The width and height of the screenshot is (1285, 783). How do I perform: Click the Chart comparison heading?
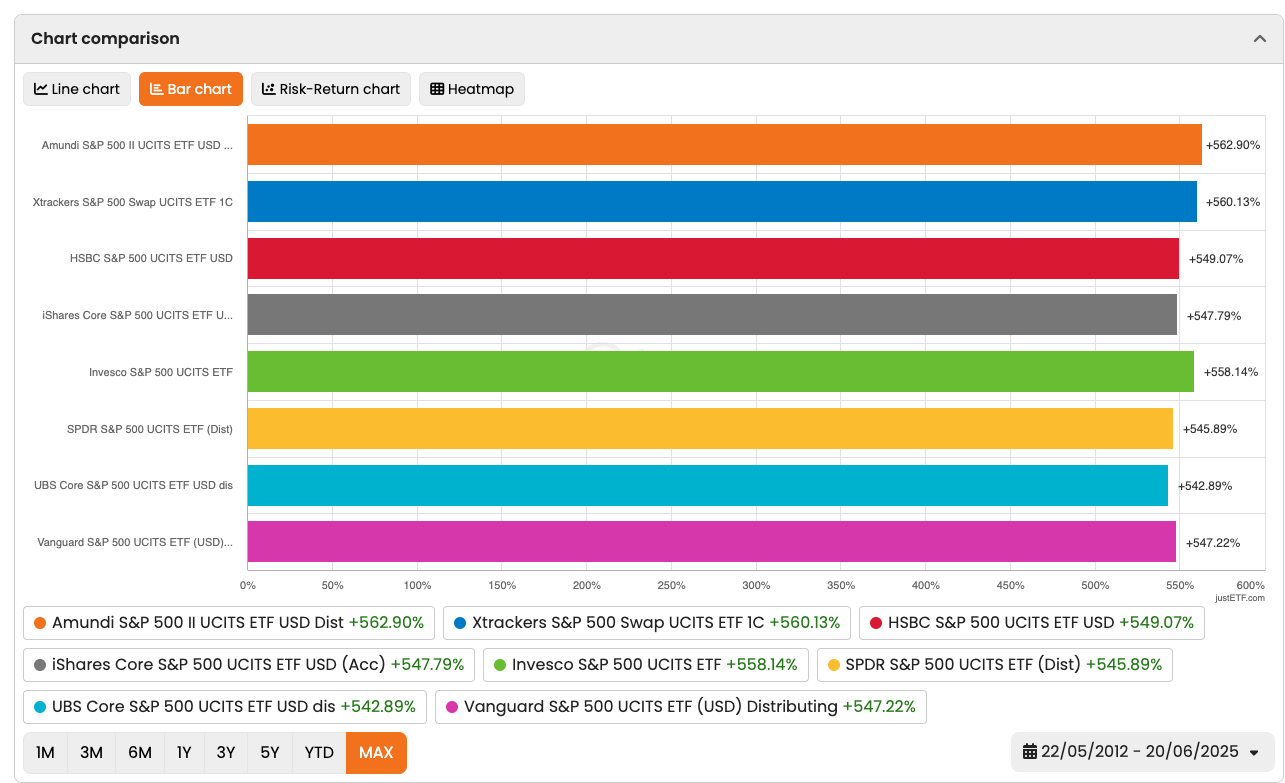[x=105, y=39]
